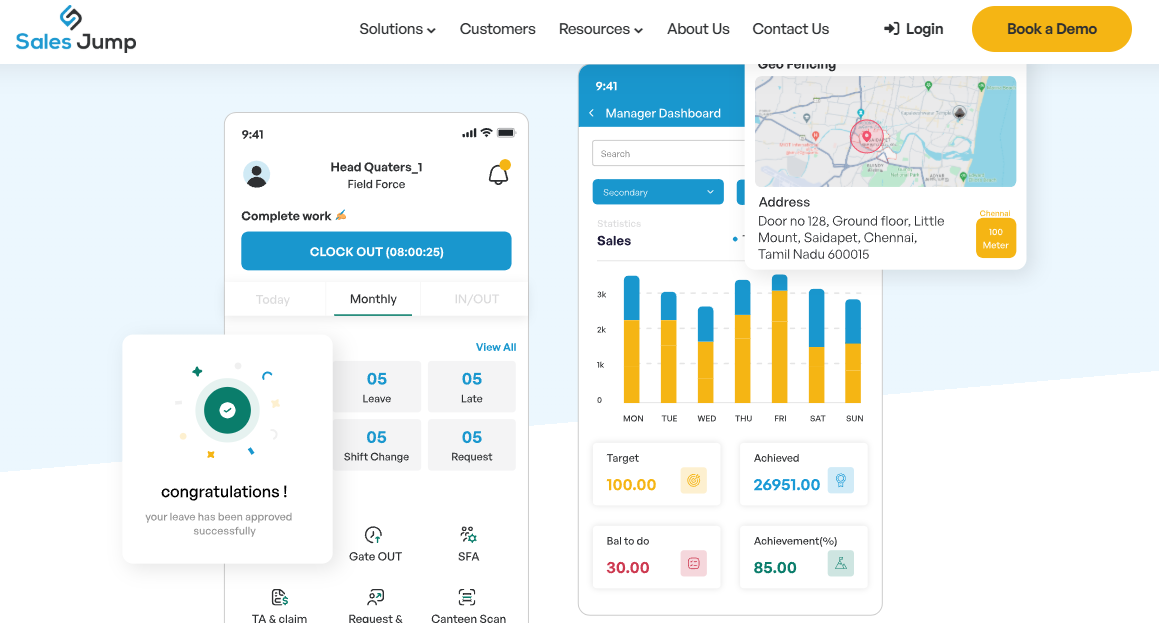Click the Request icon beside TA & claim
1159x623 pixels.
click(375, 597)
